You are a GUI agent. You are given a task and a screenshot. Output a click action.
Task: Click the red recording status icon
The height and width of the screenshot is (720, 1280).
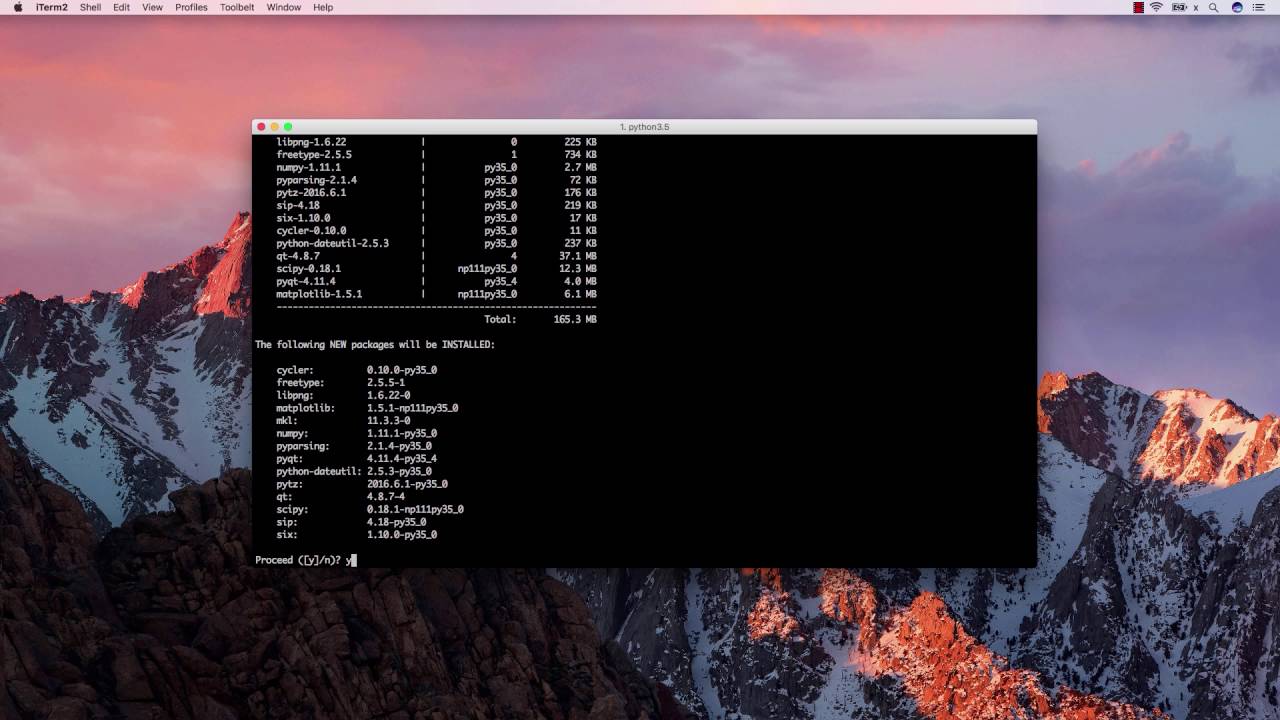pyautogui.click(x=1138, y=7)
